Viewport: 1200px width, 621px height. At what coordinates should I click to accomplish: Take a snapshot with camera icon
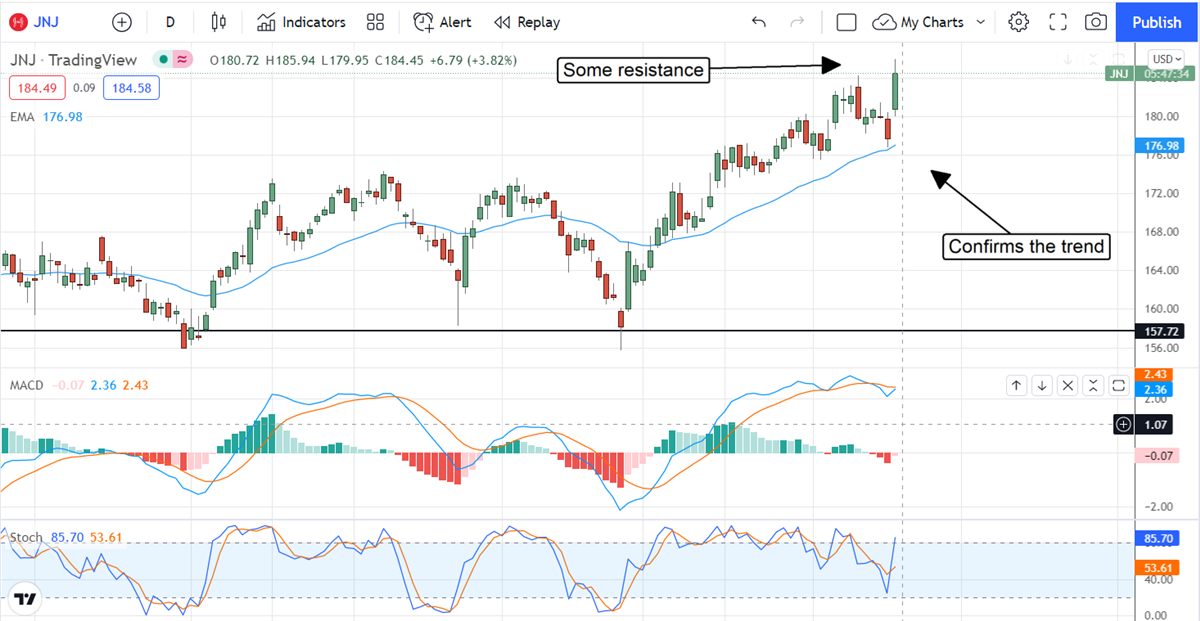(1096, 22)
